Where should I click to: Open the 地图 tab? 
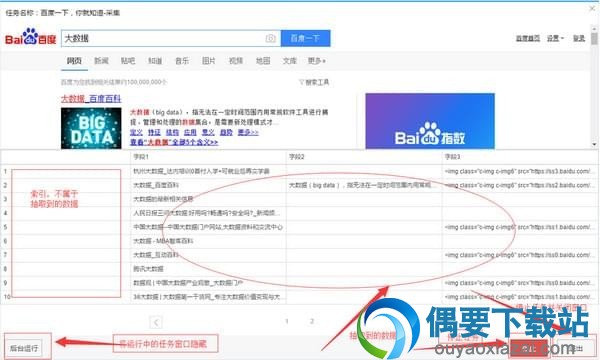point(263,61)
